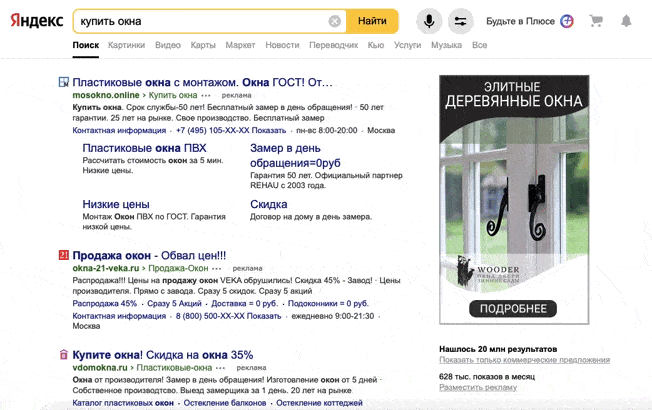Viewport: 652px width, 410px height.
Task: Open 'Распродажа 45%' quick link
Action: [104, 304]
